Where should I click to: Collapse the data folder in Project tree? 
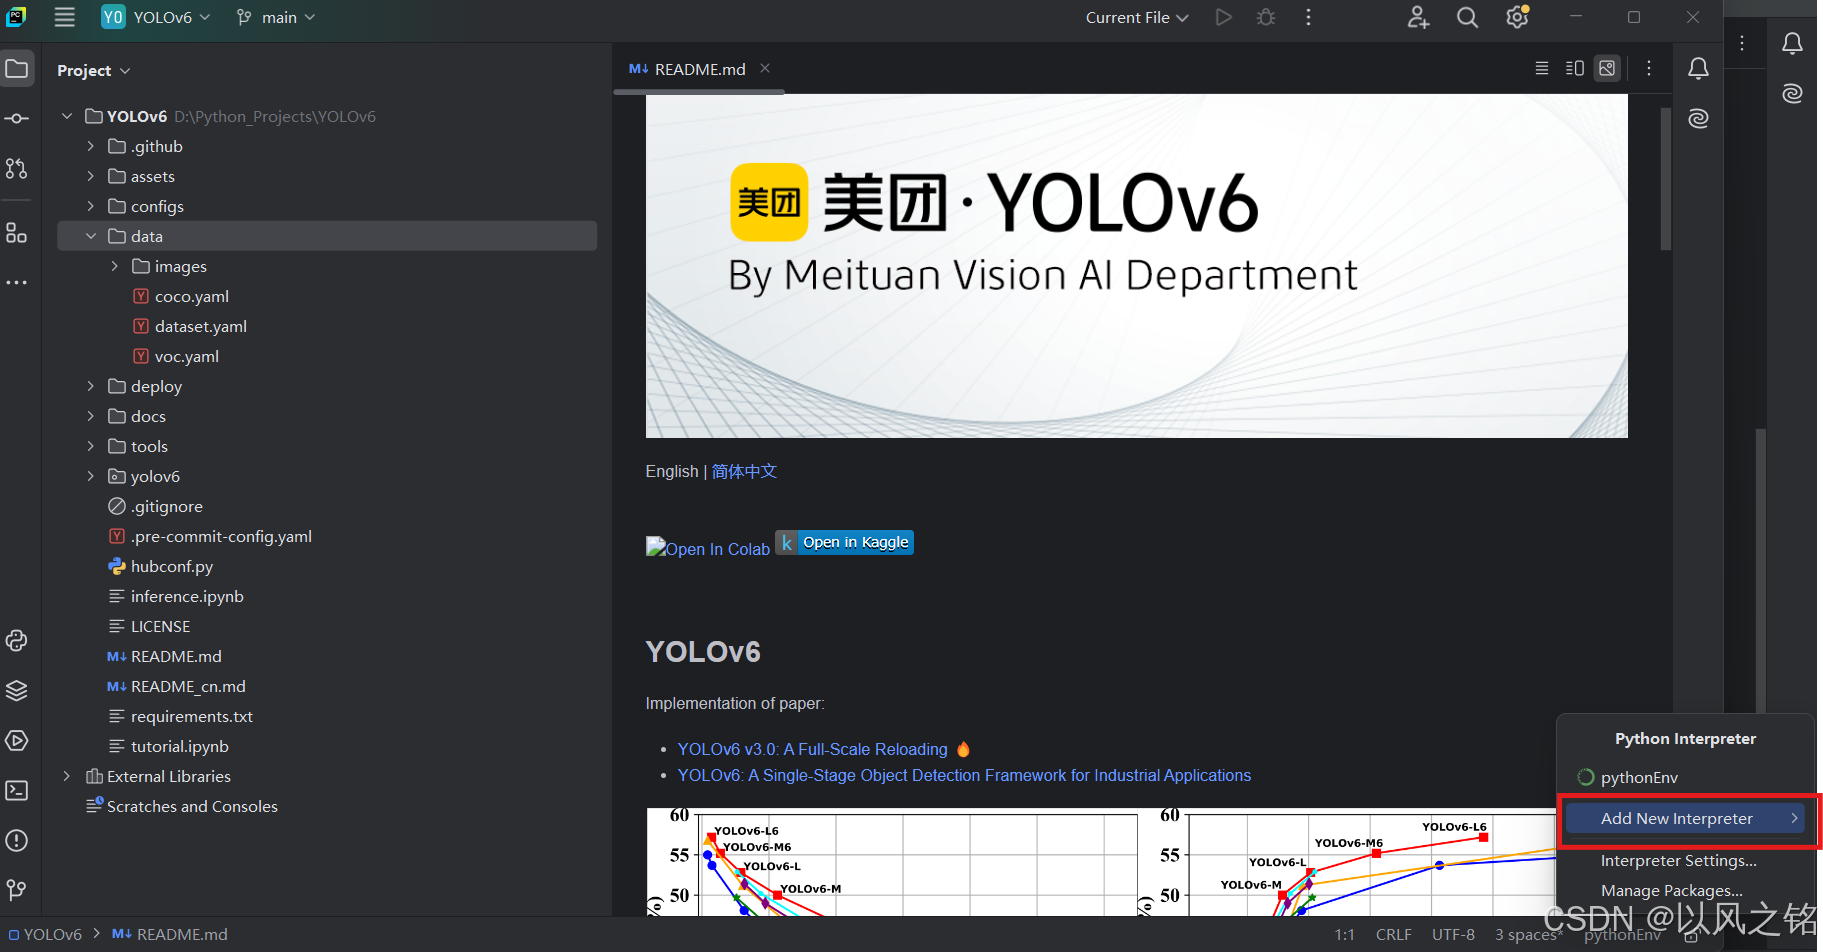pos(91,236)
